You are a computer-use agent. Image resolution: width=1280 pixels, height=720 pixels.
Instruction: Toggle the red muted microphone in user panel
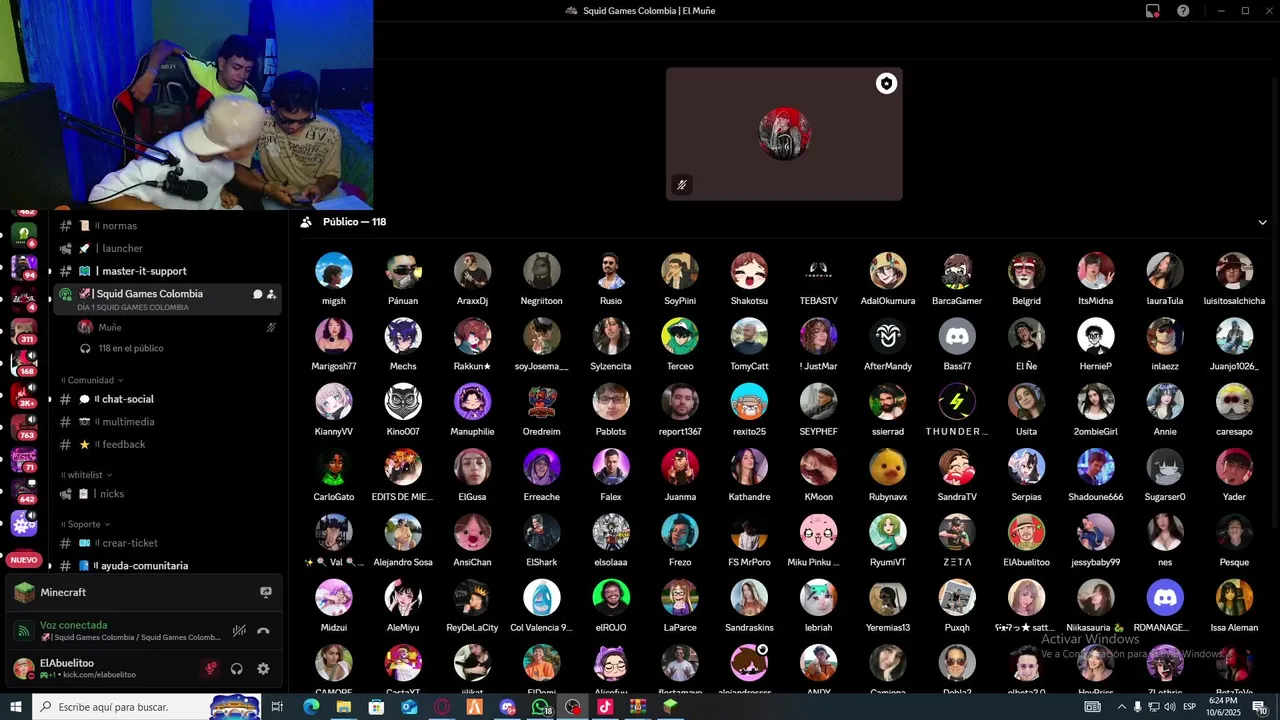pyautogui.click(x=211, y=669)
